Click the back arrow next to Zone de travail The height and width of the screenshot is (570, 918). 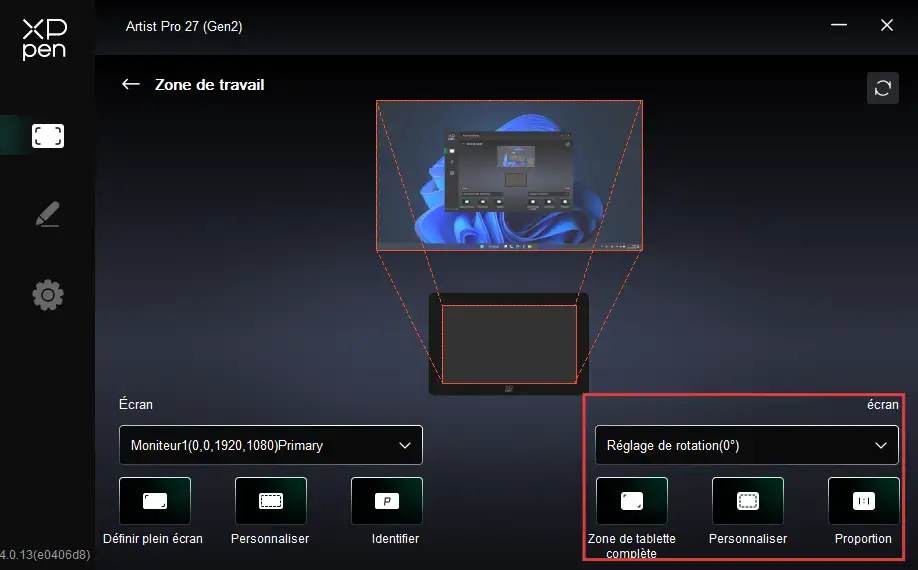point(130,85)
